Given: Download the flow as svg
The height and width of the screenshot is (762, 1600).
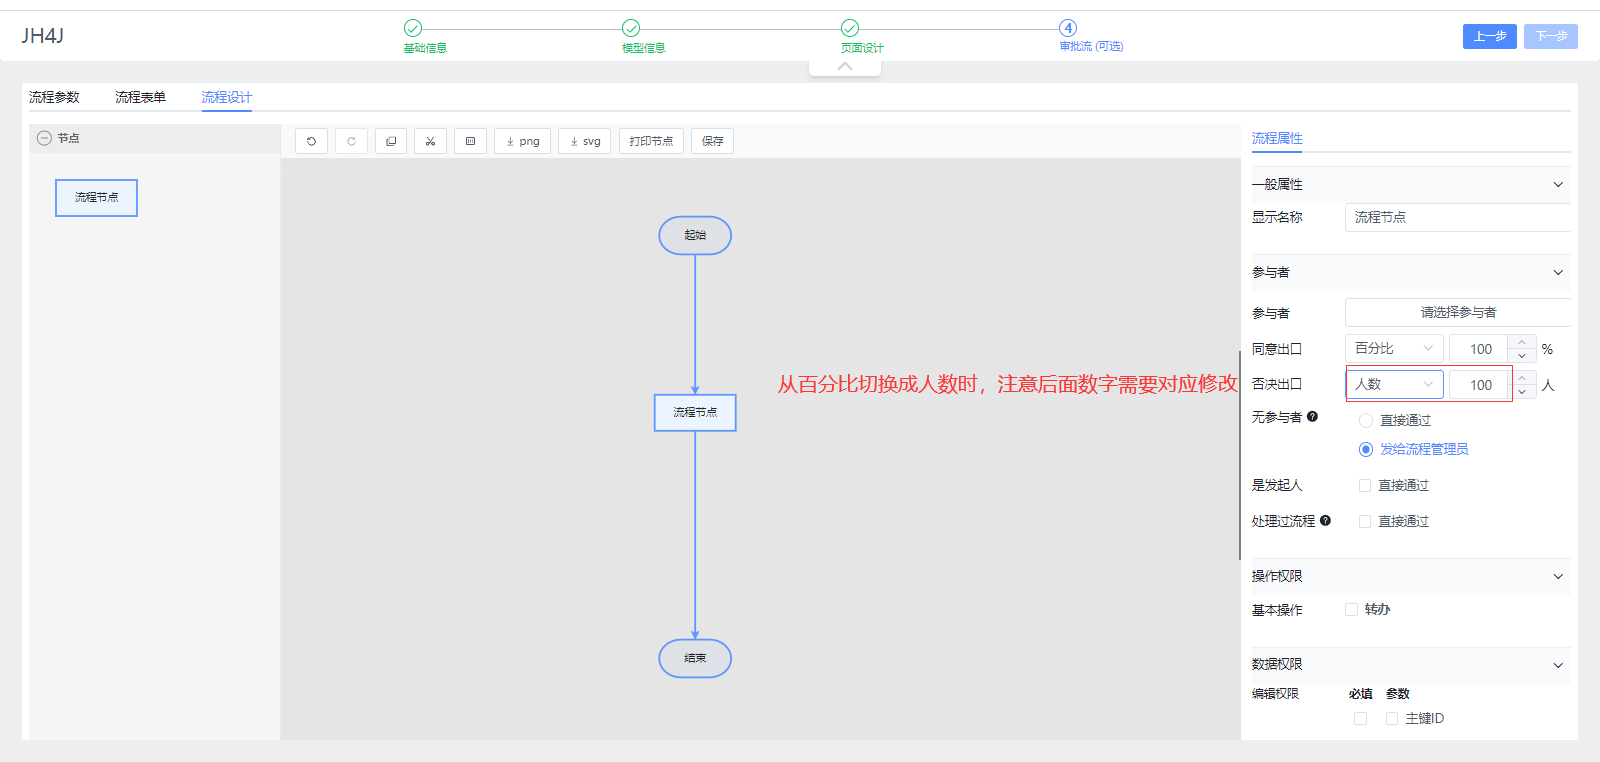Looking at the screenshot, I should pos(585,141).
